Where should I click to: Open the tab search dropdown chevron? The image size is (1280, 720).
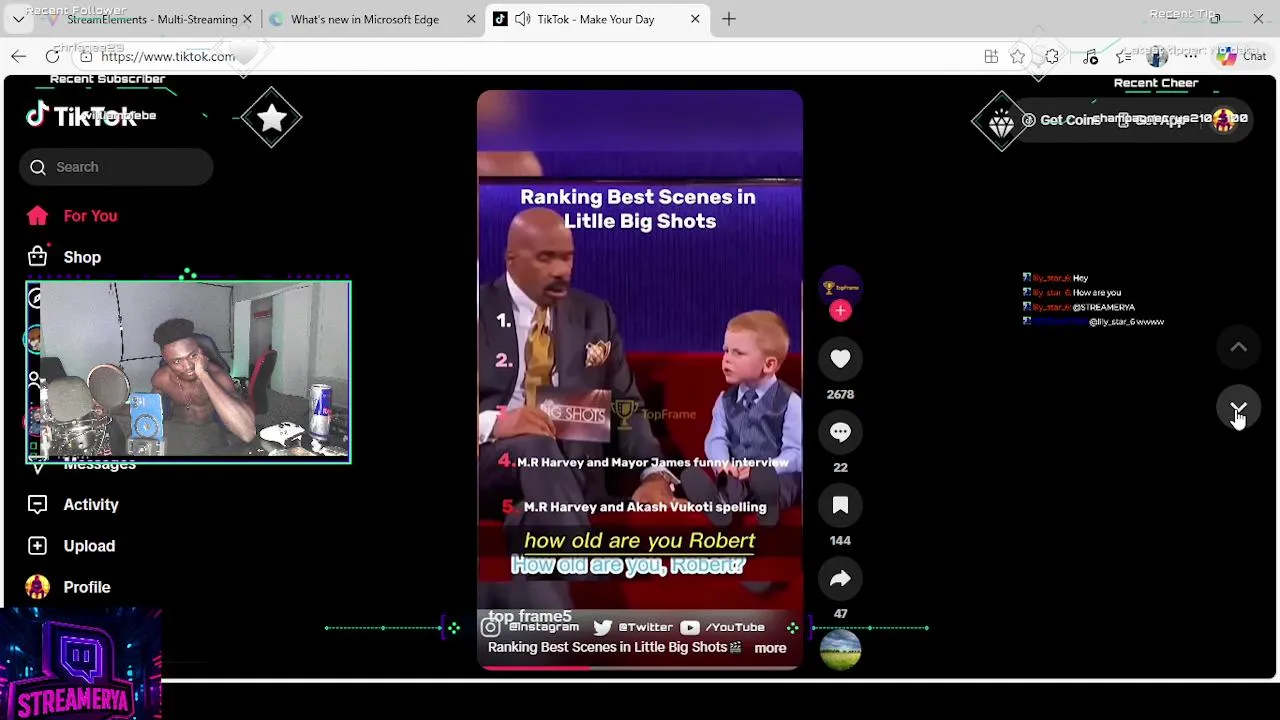click(x=18, y=19)
